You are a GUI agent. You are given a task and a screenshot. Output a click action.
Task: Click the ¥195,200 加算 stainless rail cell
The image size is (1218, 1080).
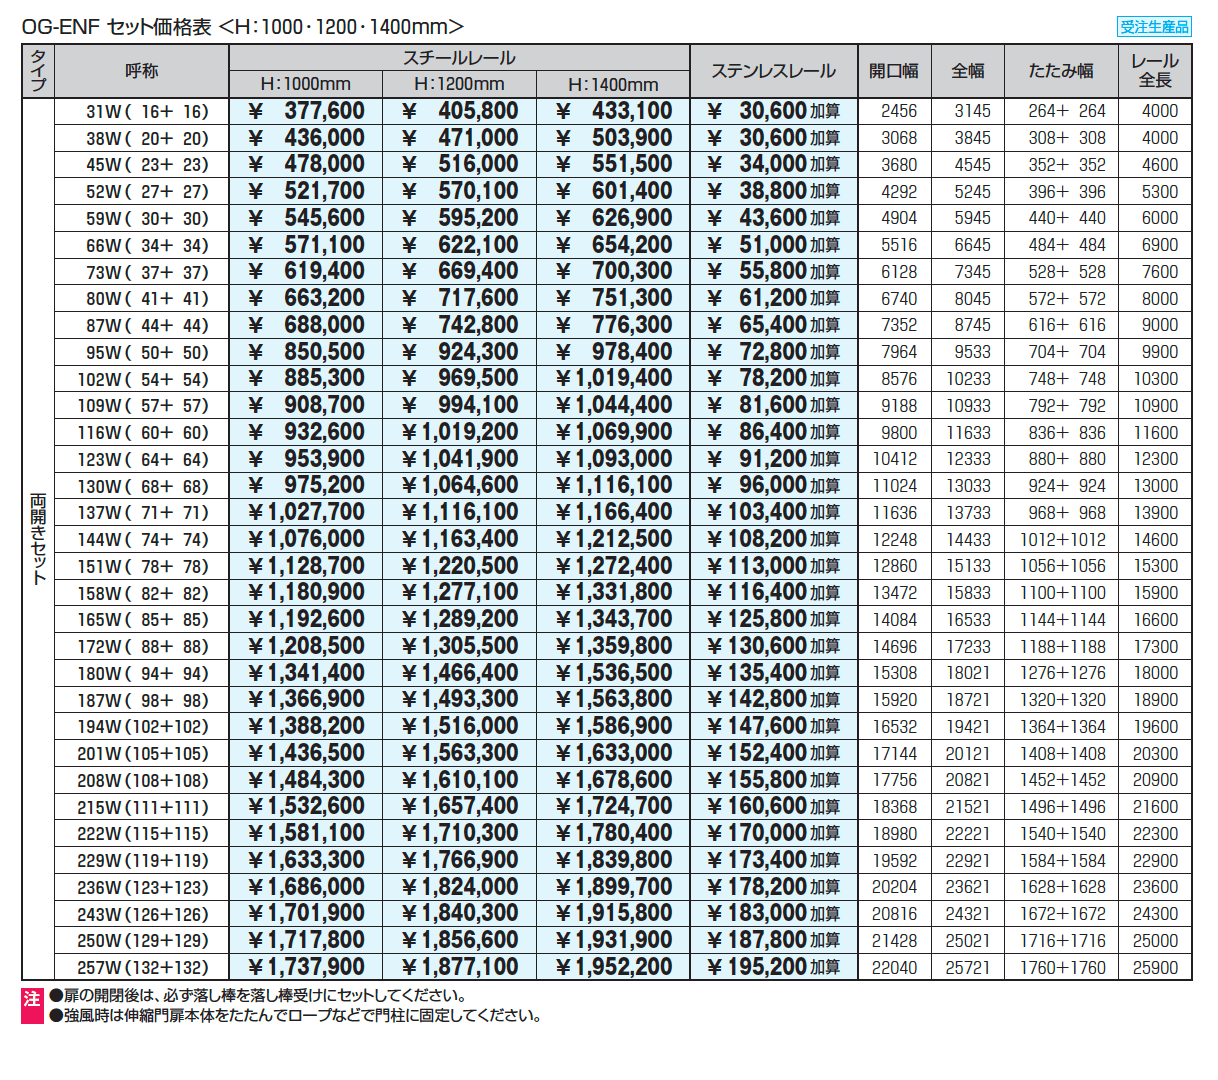[773, 967]
